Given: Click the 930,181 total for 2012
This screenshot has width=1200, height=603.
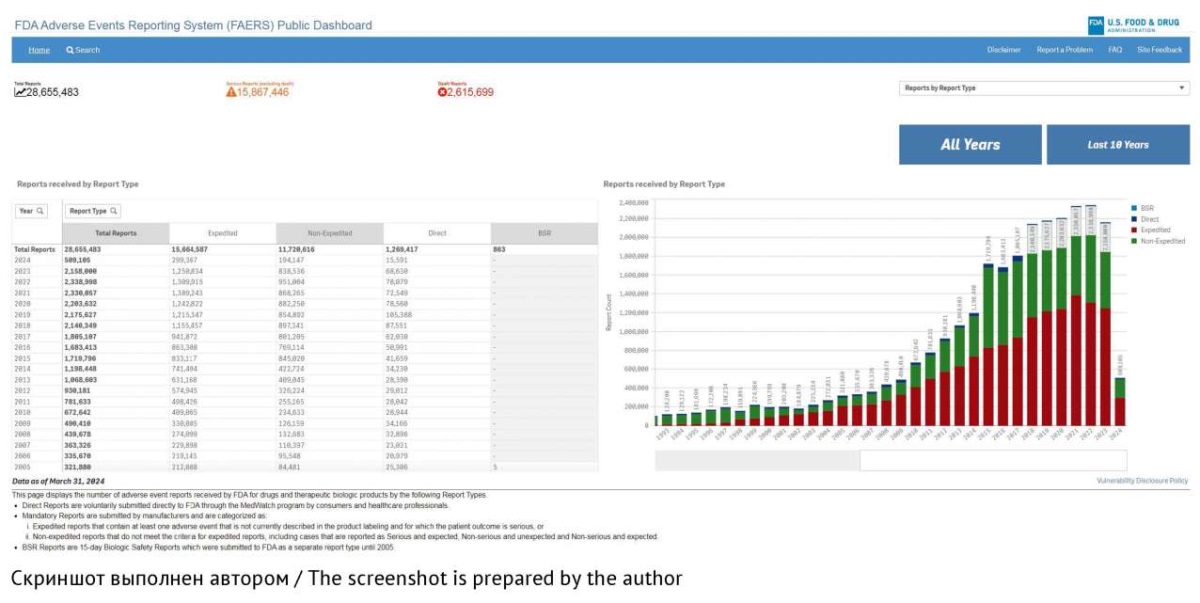Looking at the screenshot, I should pyautogui.click(x=78, y=391).
